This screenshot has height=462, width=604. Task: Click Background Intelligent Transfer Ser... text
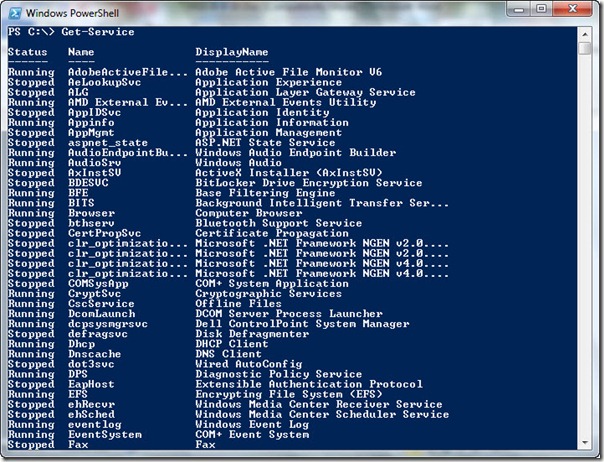[x=322, y=203]
